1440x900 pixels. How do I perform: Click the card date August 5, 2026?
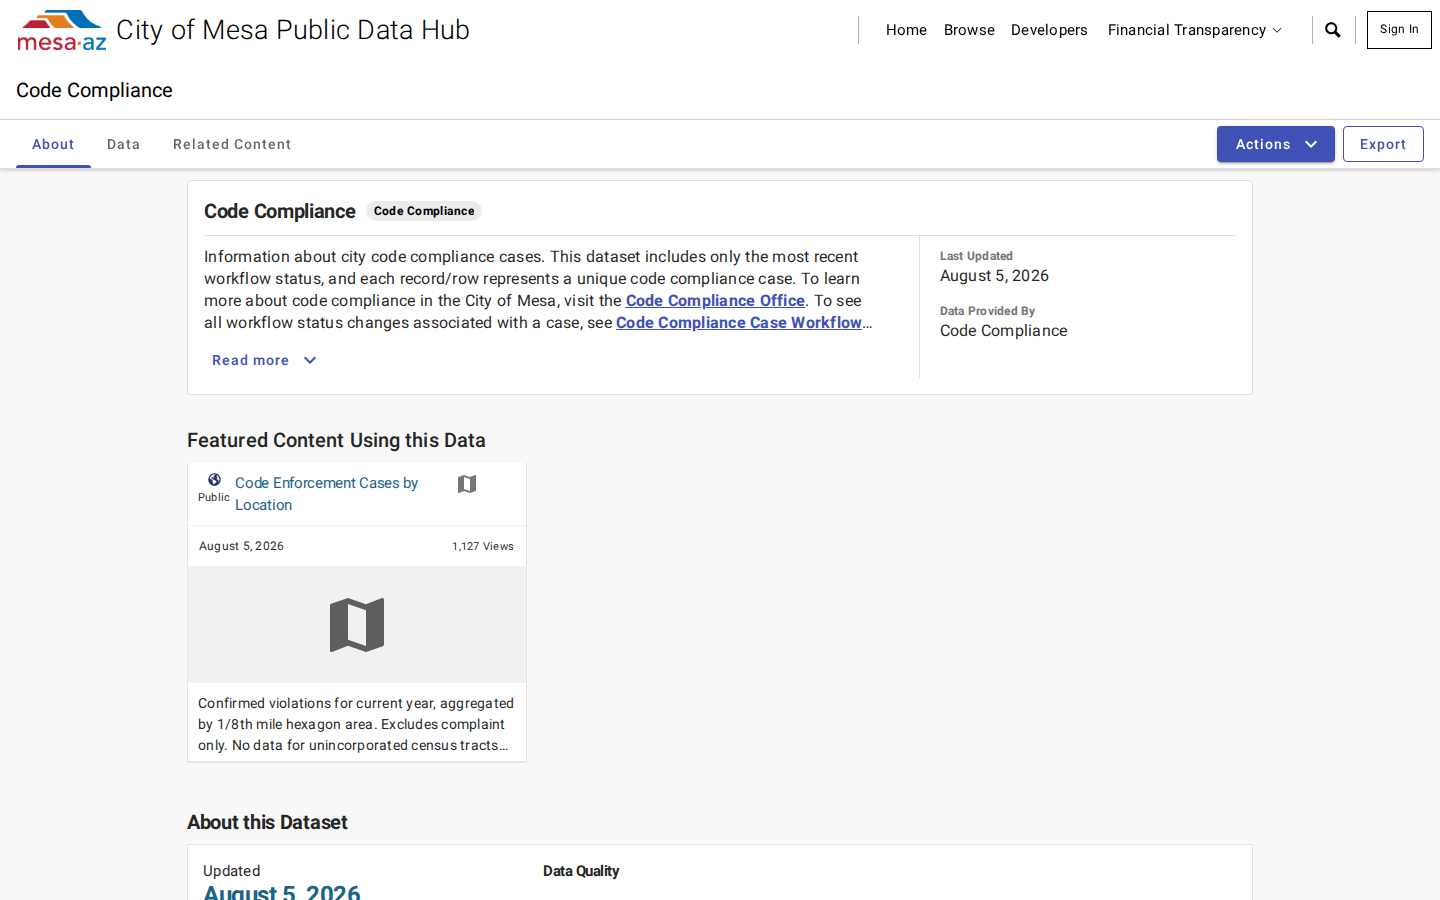(241, 546)
